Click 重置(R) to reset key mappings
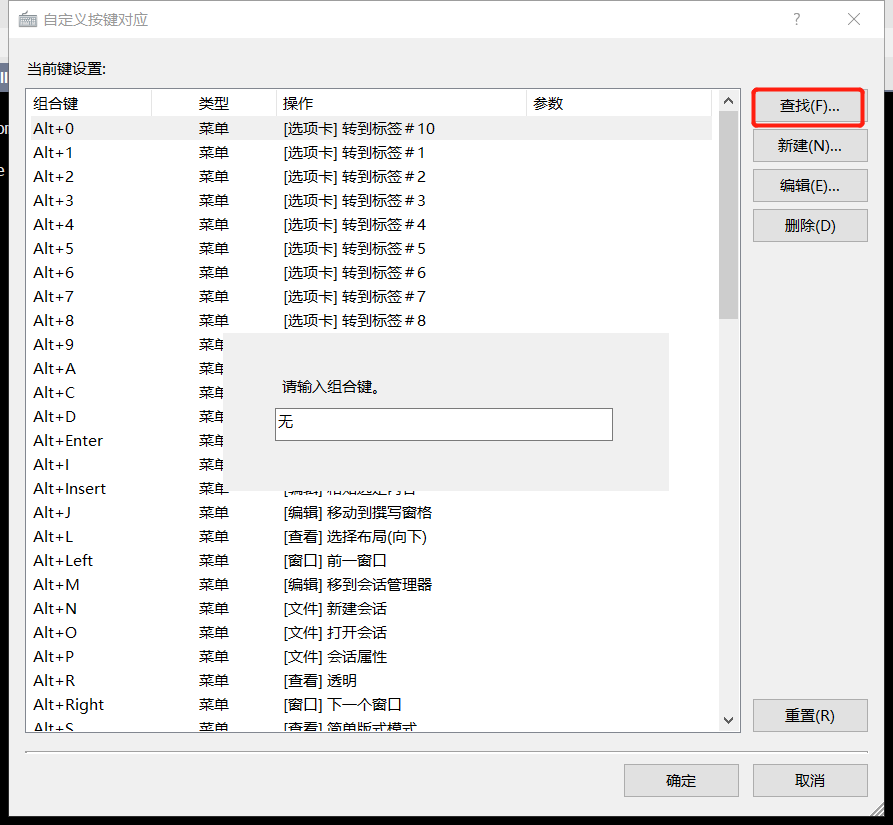893x825 pixels. pyautogui.click(x=810, y=715)
